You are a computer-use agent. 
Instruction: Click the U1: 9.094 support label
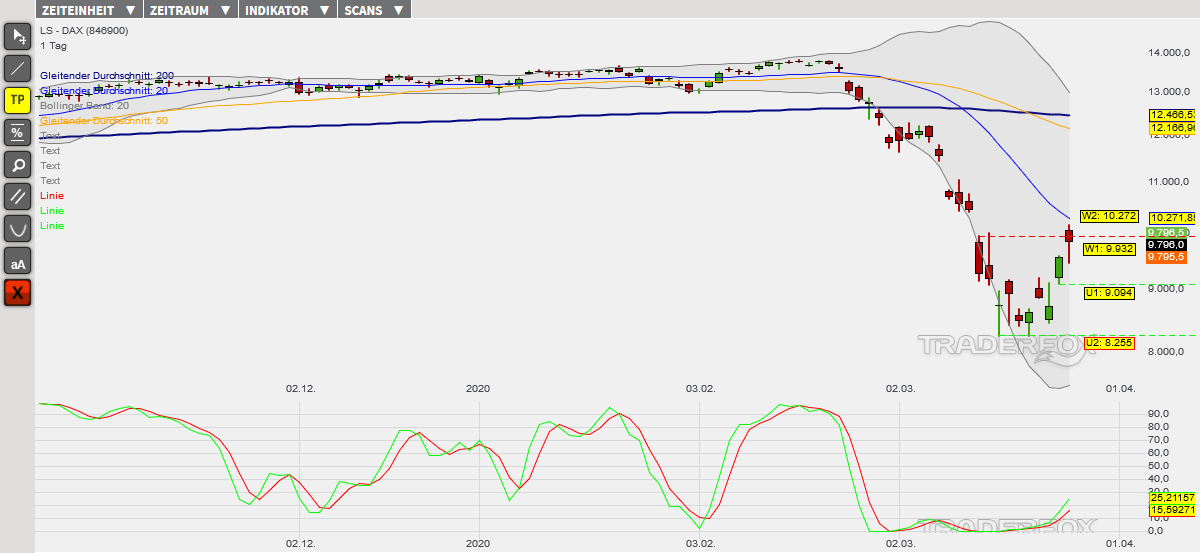coord(1108,293)
